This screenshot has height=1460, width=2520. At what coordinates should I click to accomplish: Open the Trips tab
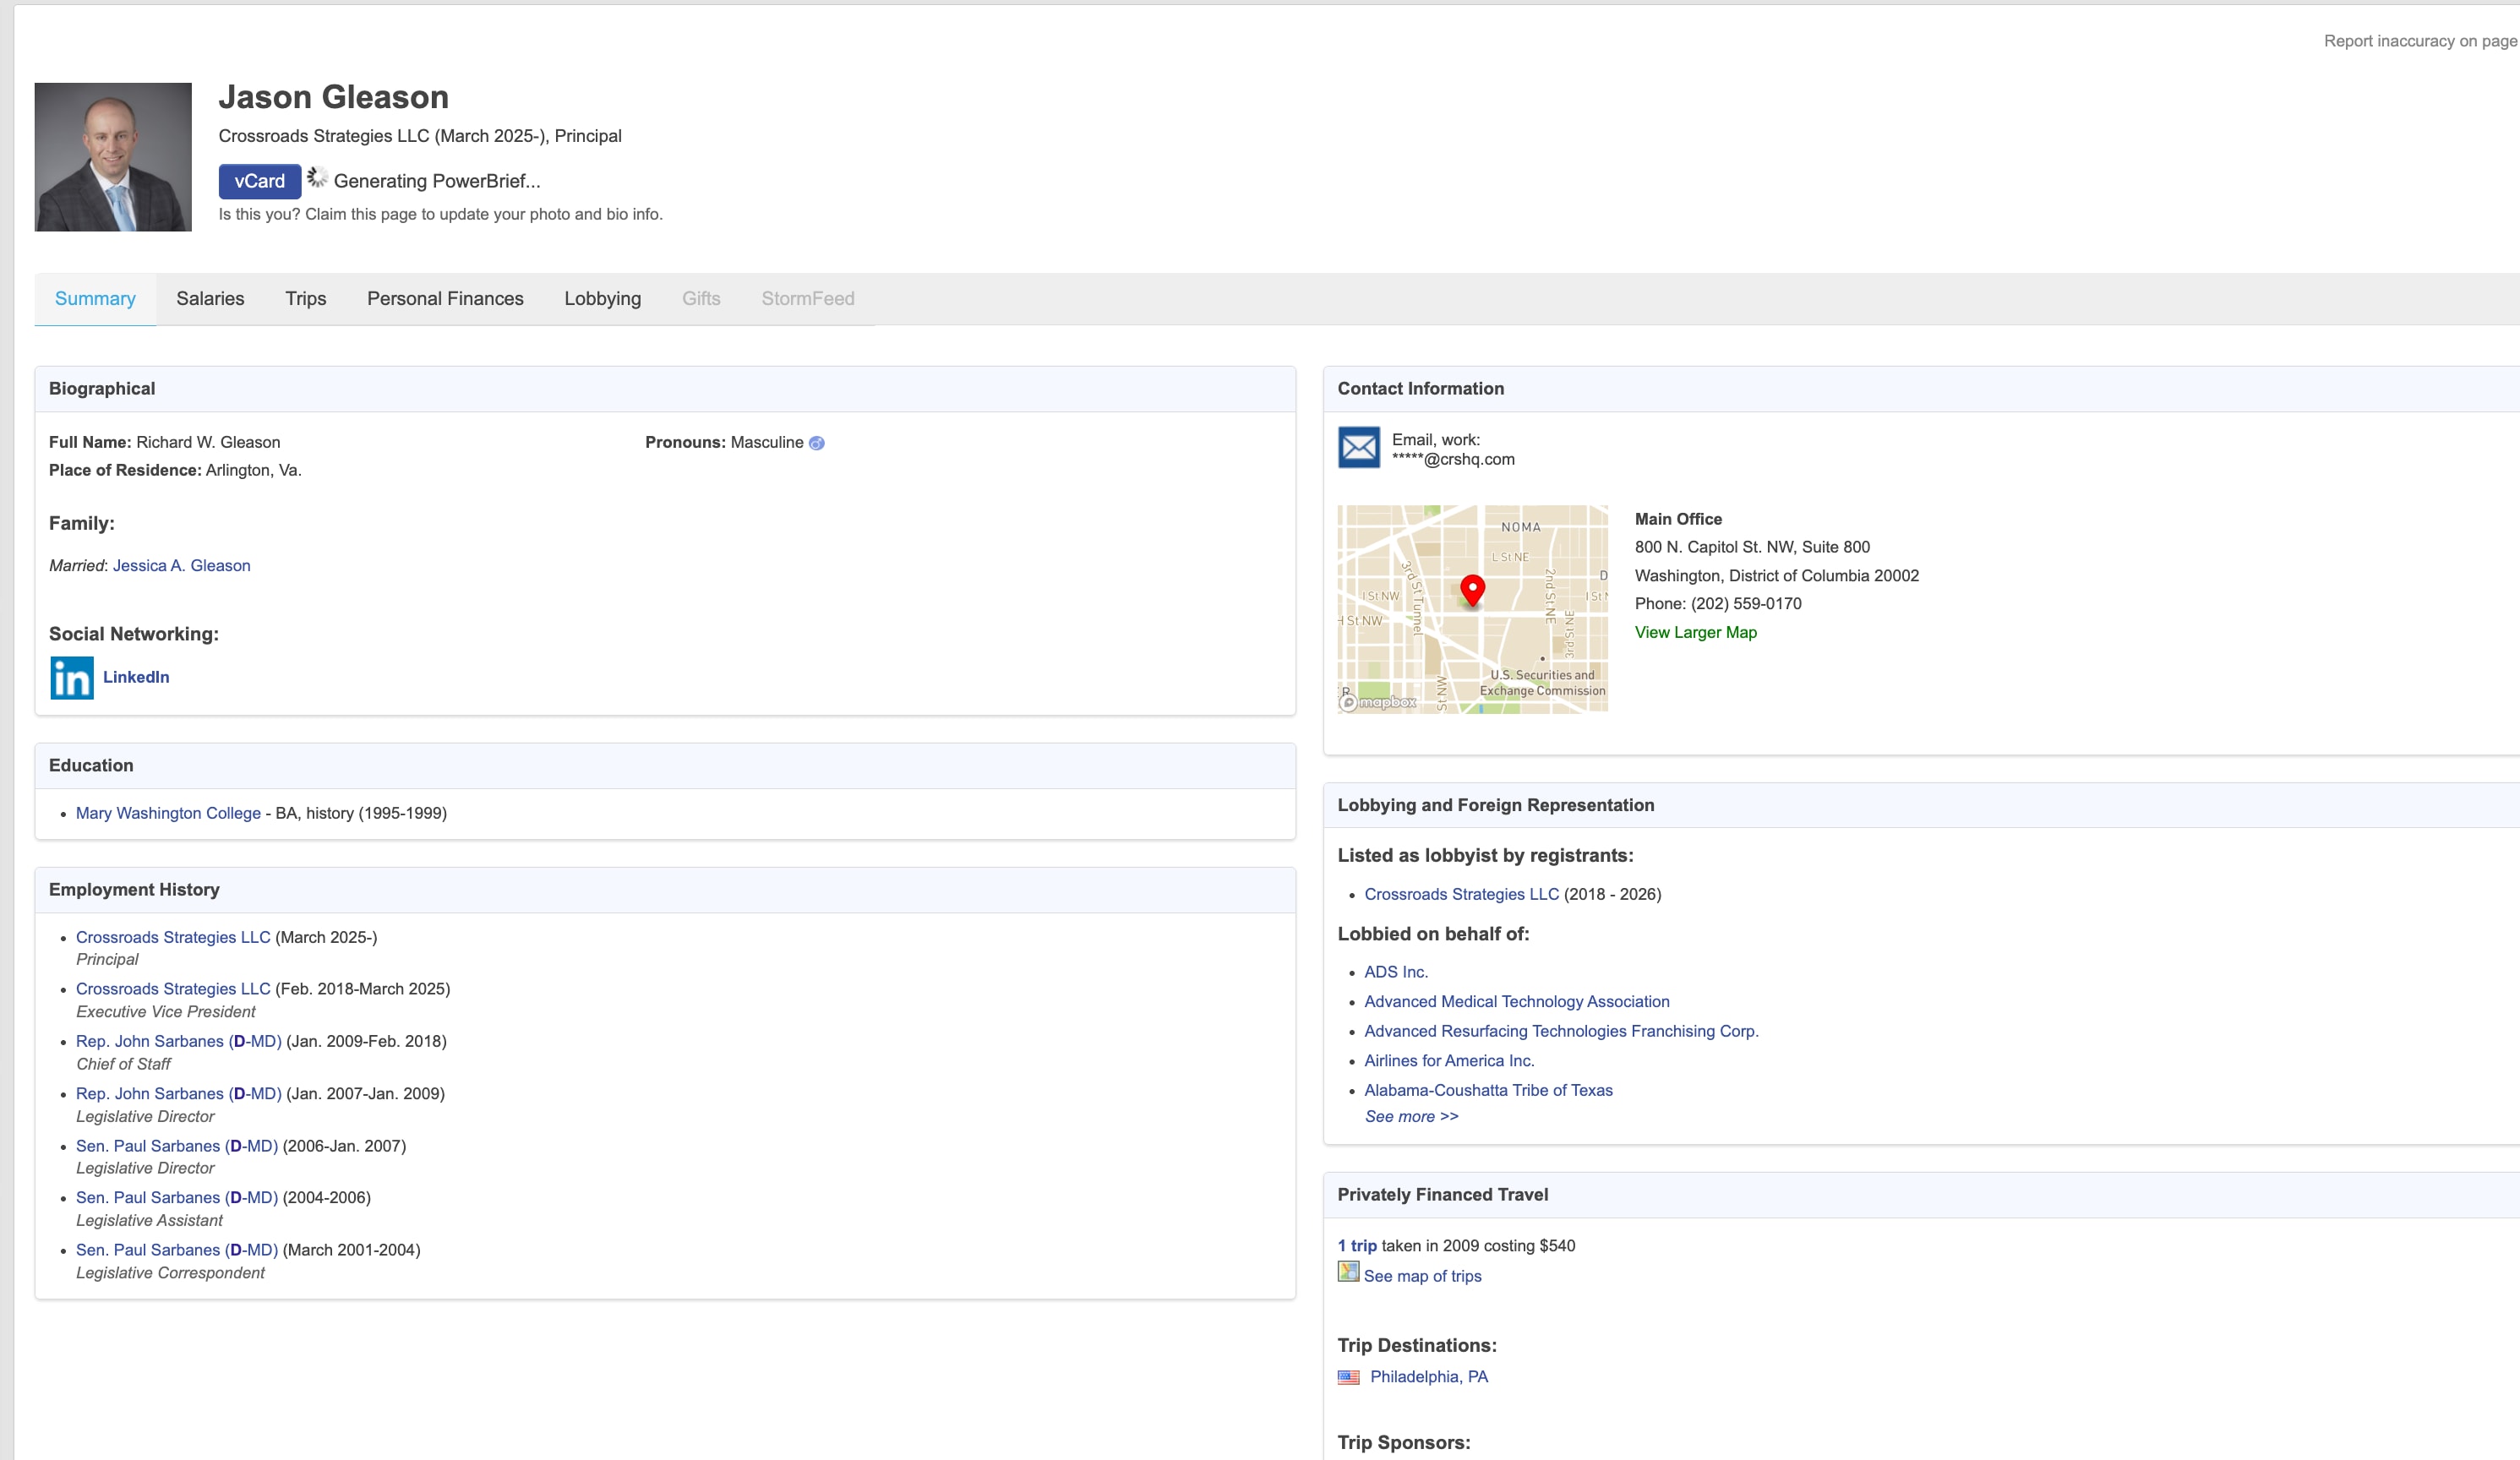point(305,299)
